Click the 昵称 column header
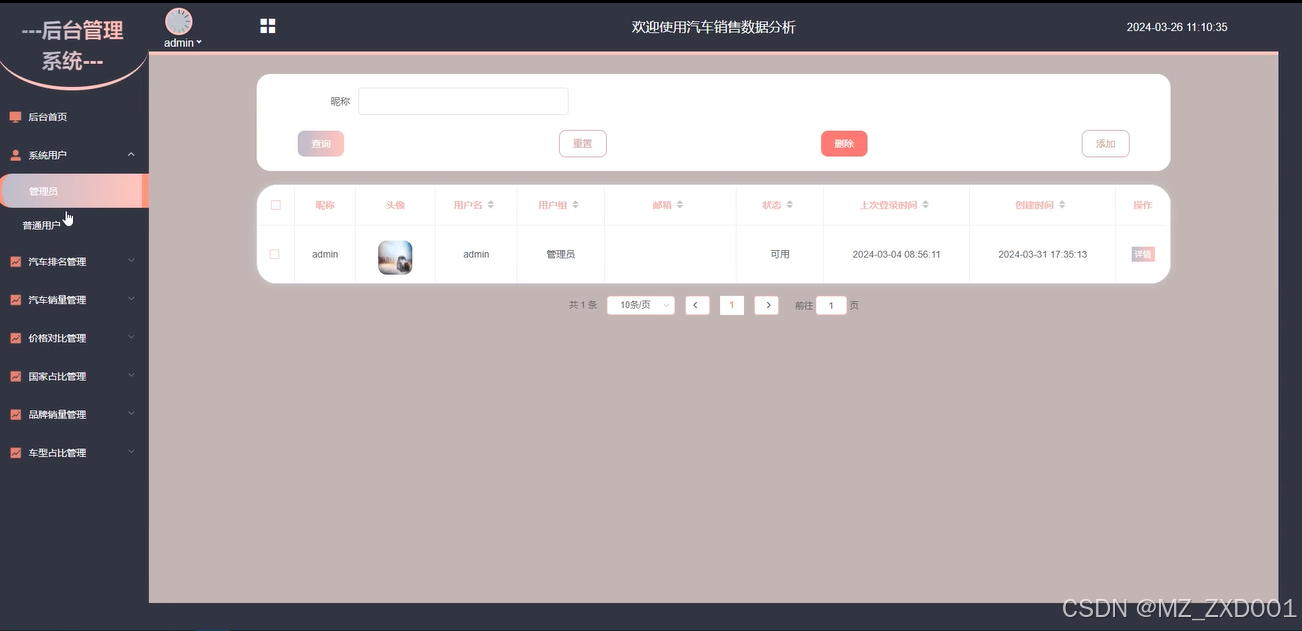This screenshot has width=1302, height=631. (325, 205)
